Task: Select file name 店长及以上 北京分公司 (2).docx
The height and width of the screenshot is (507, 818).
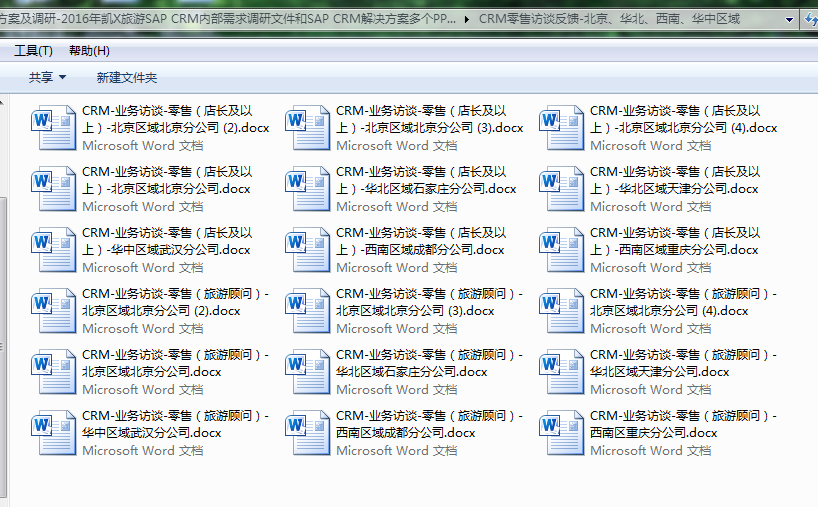Action: click(176, 119)
